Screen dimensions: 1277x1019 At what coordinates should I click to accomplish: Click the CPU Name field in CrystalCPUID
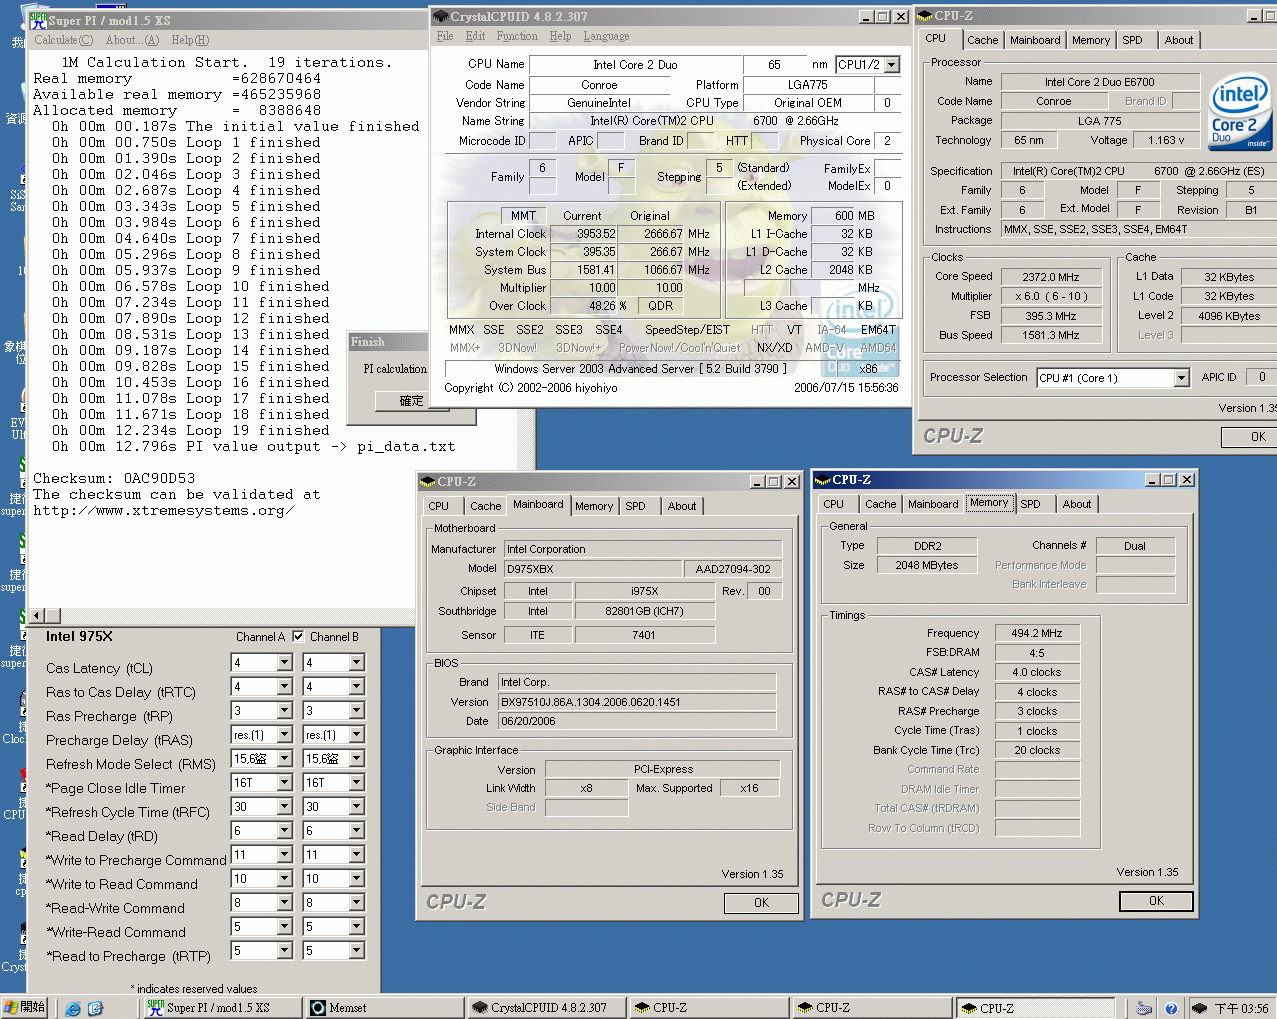pyautogui.click(x=635, y=65)
